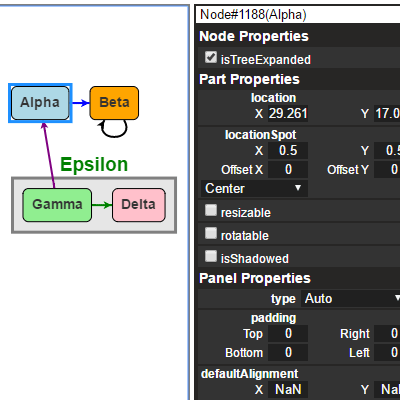Toggle the isShadowed checkbox
Screen dimensions: 400x400
[211, 256]
